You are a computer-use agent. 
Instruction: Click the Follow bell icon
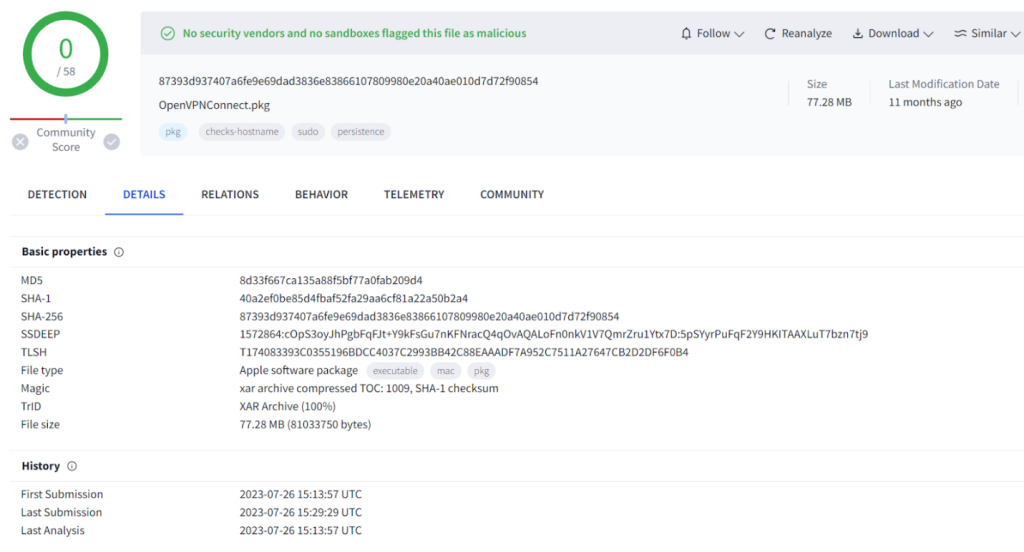[x=686, y=34]
